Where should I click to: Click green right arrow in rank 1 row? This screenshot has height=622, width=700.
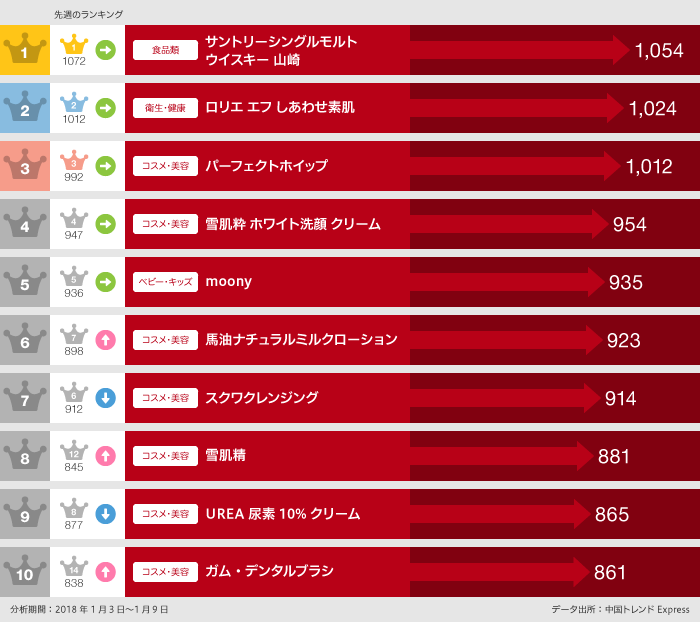[105, 49]
